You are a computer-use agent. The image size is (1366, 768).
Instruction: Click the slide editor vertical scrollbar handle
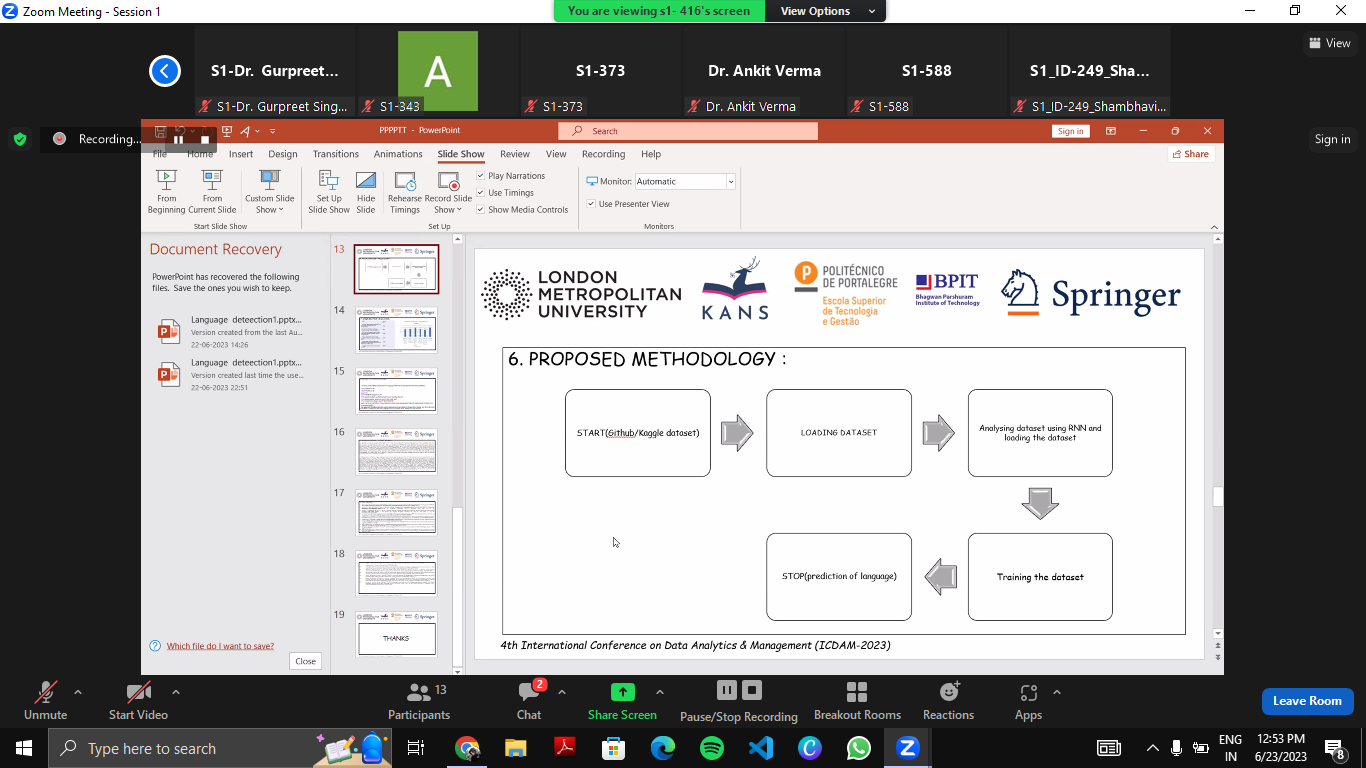[1217, 496]
